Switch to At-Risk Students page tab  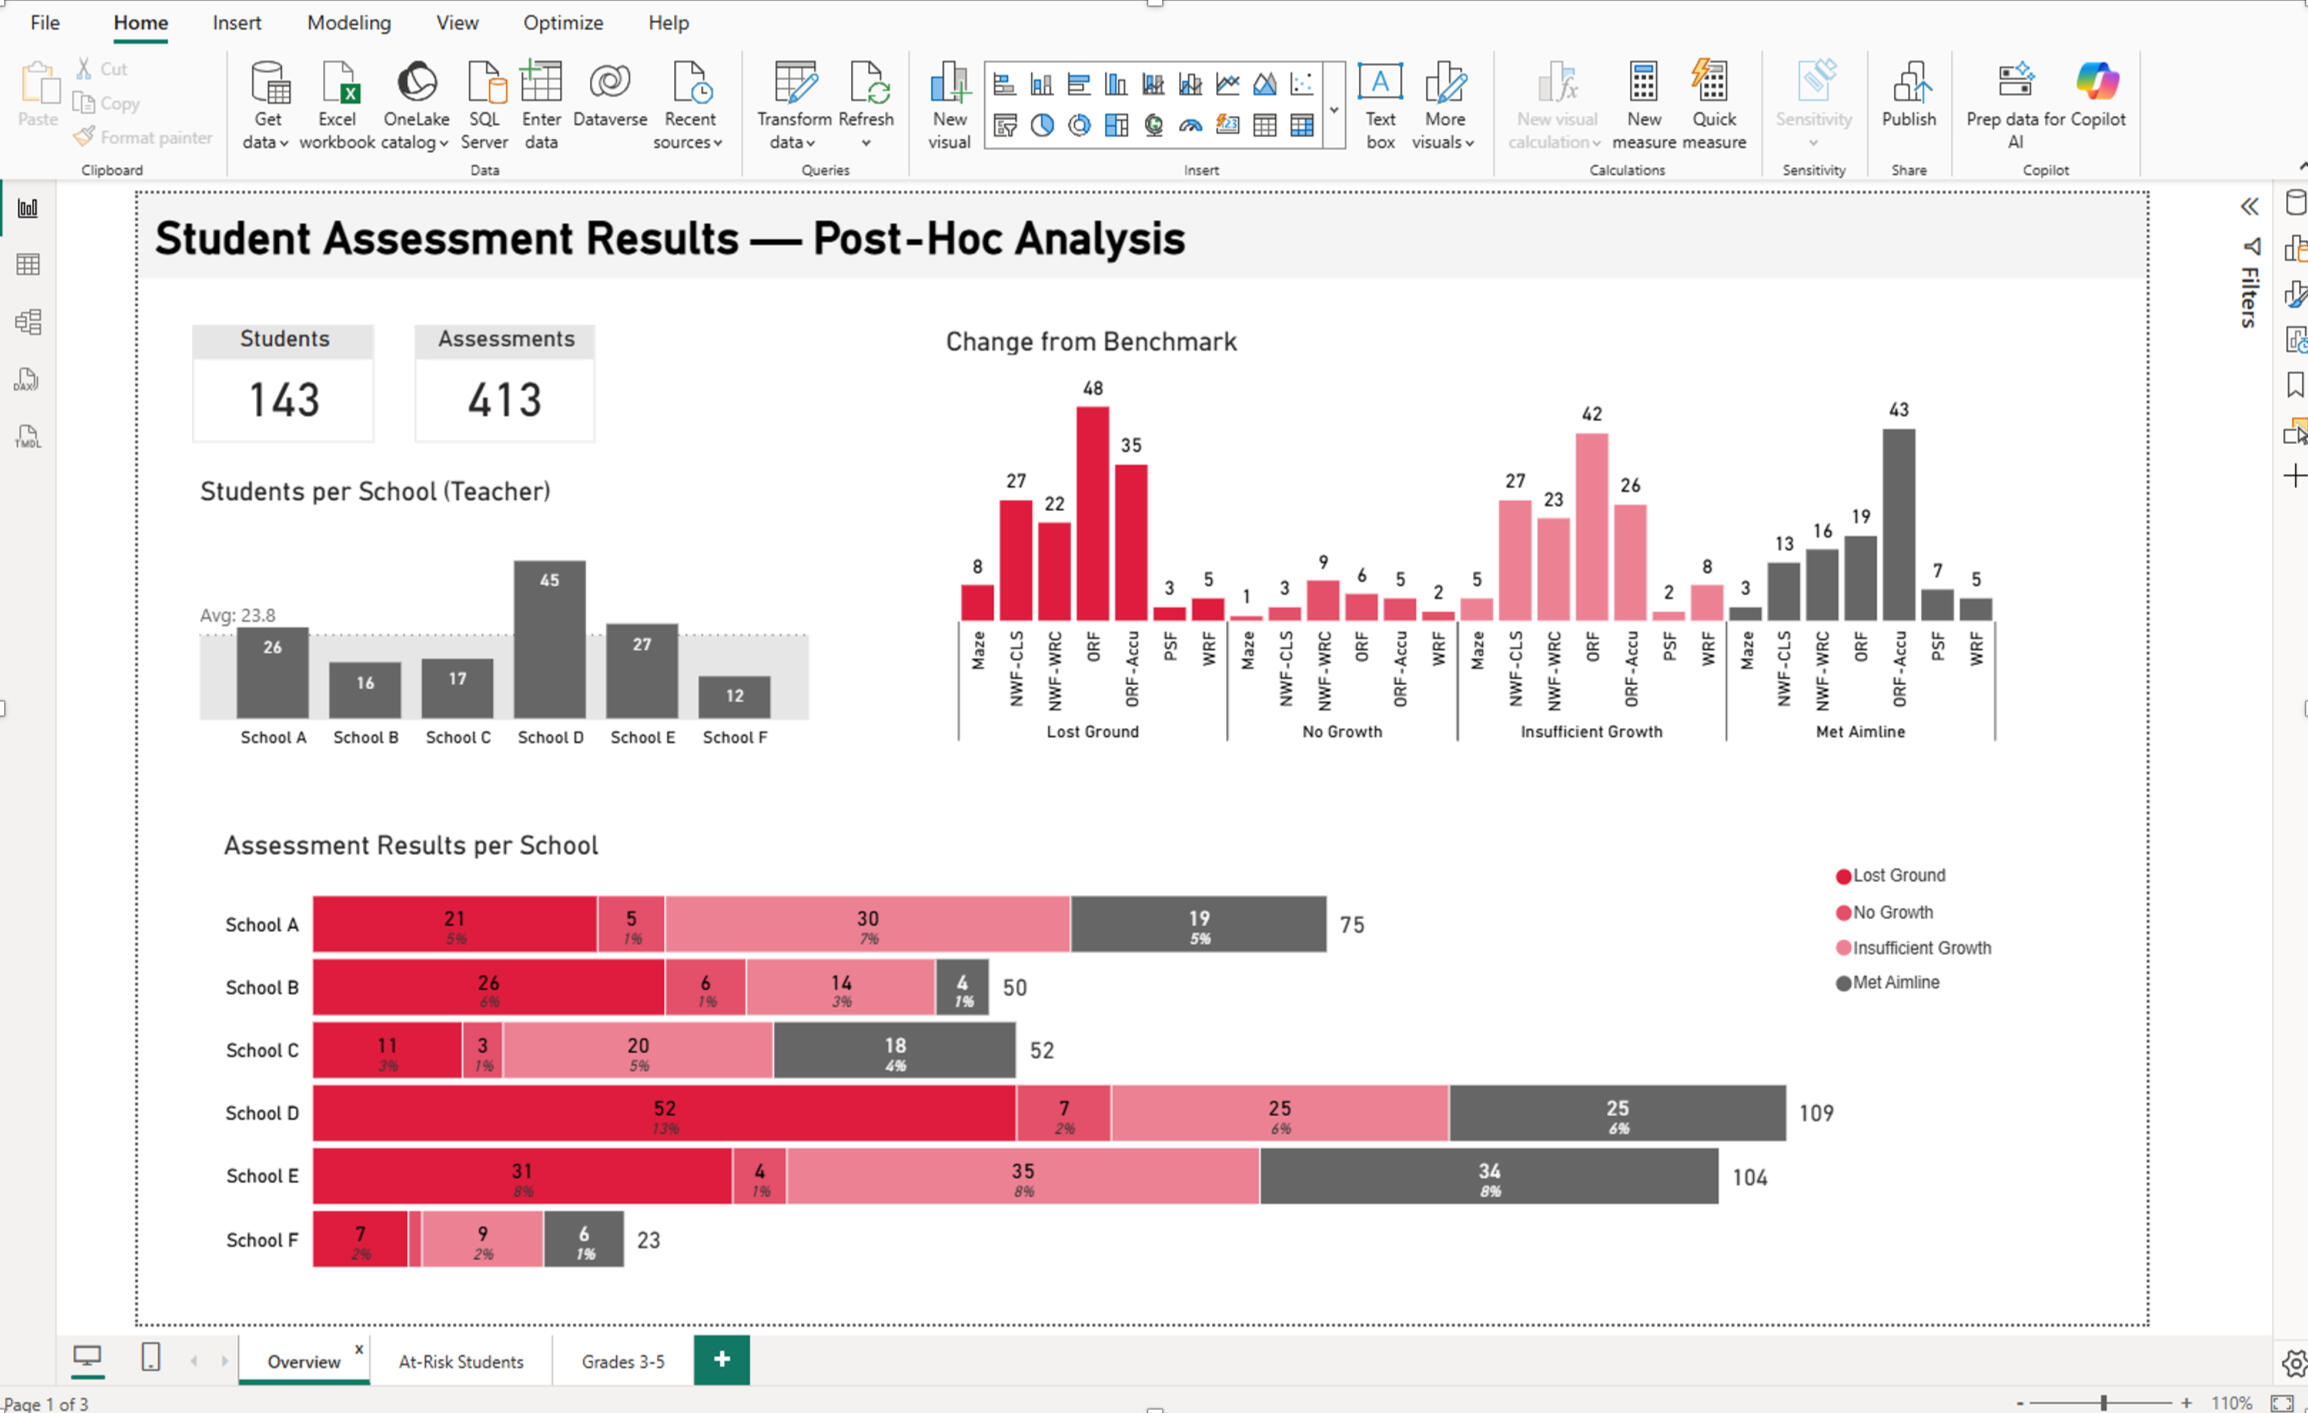461,1361
